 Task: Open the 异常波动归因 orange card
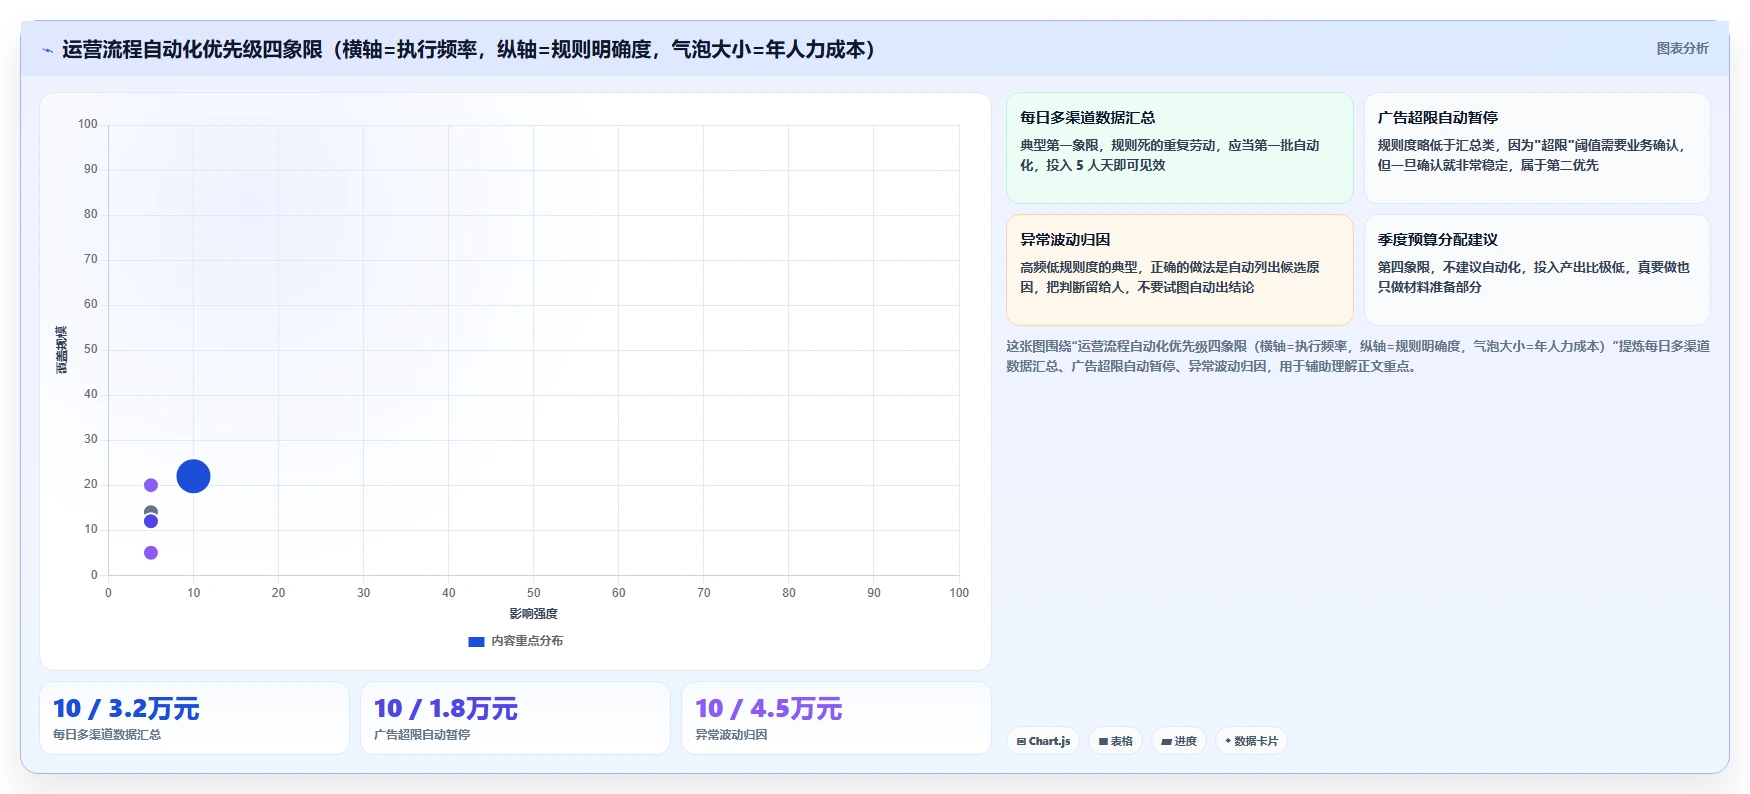1179,270
